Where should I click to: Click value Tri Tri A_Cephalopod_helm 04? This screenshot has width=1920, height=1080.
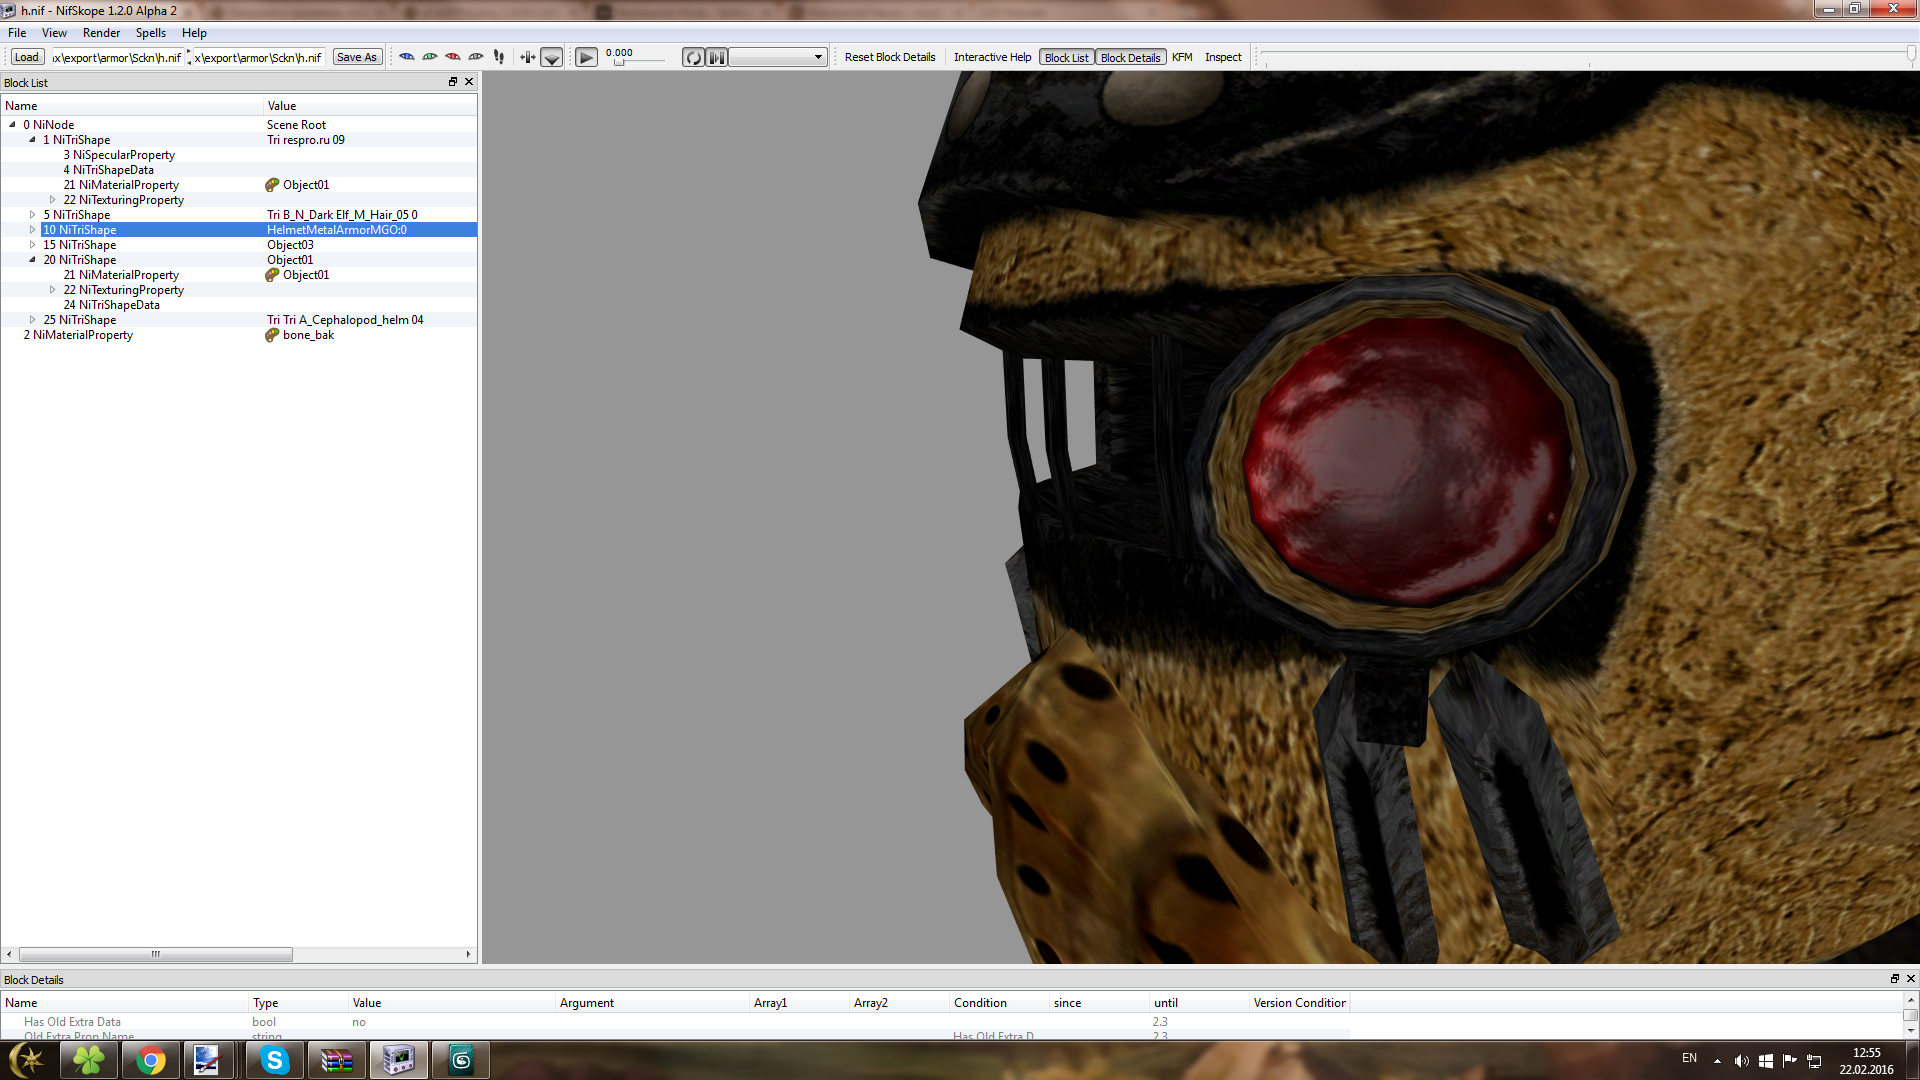click(345, 320)
